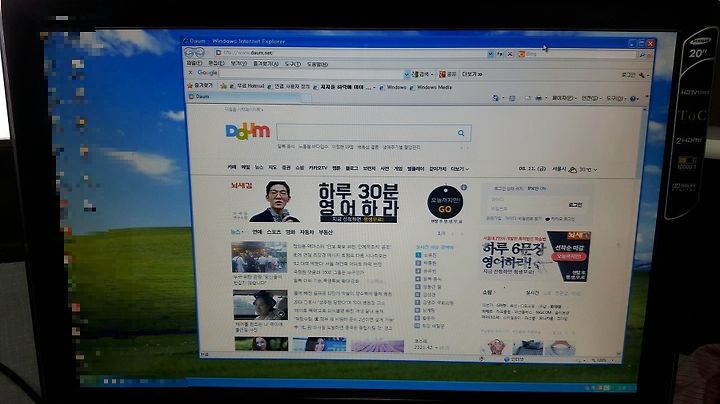Select the 스포츠 news category tab
Image resolution: width=720 pixels, height=404 pixels.
coord(274,232)
